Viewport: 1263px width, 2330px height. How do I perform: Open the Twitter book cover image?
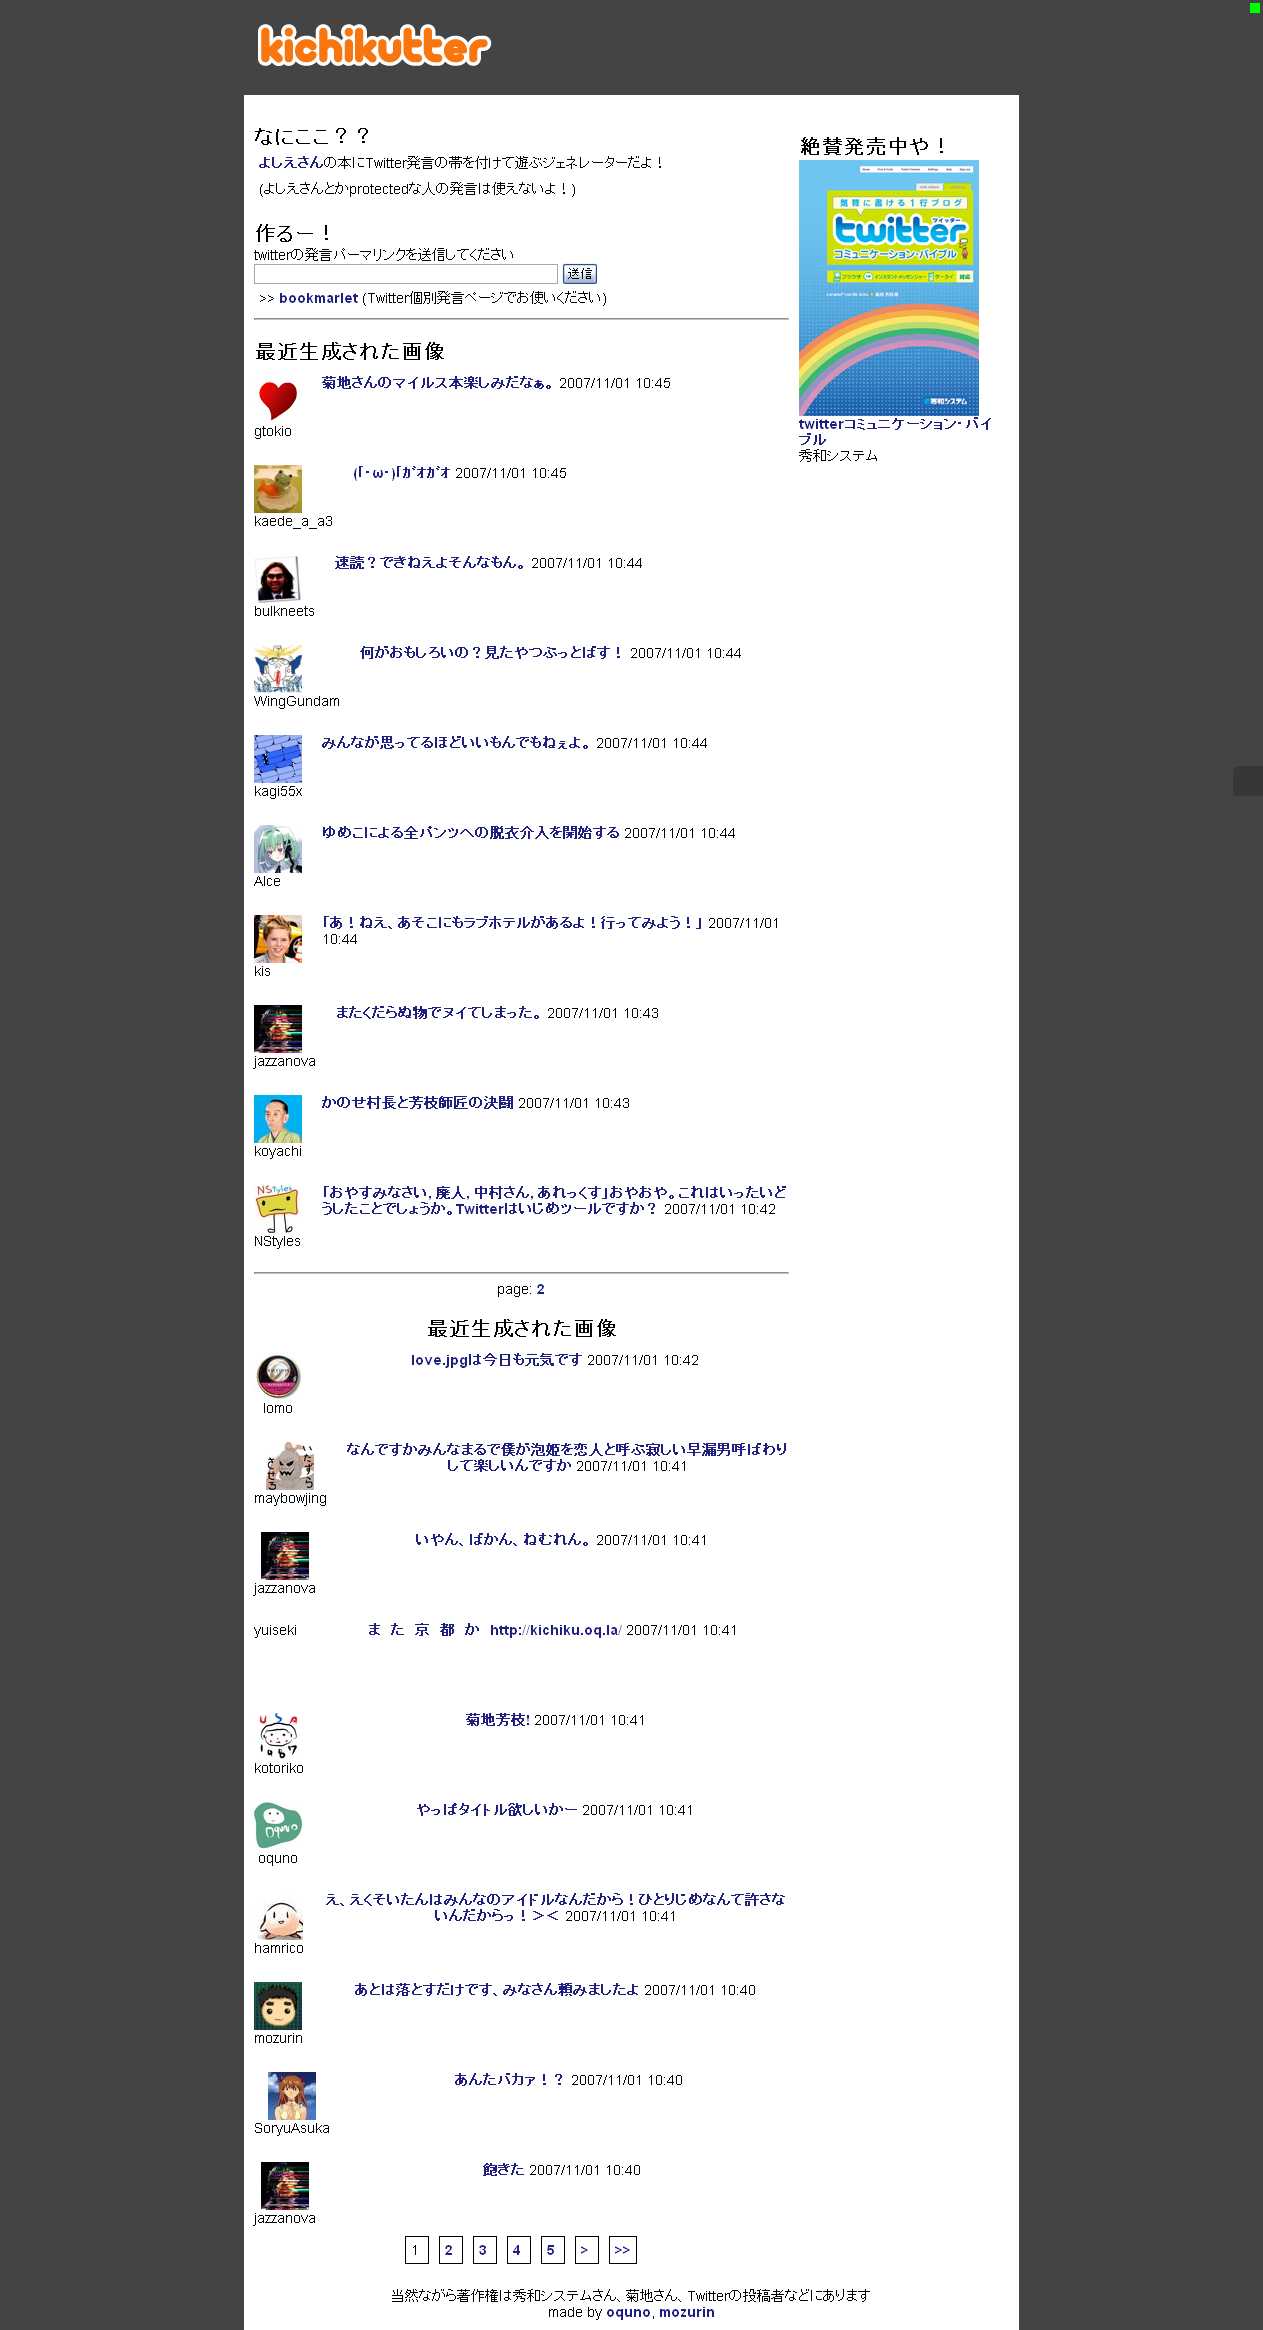click(888, 288)
